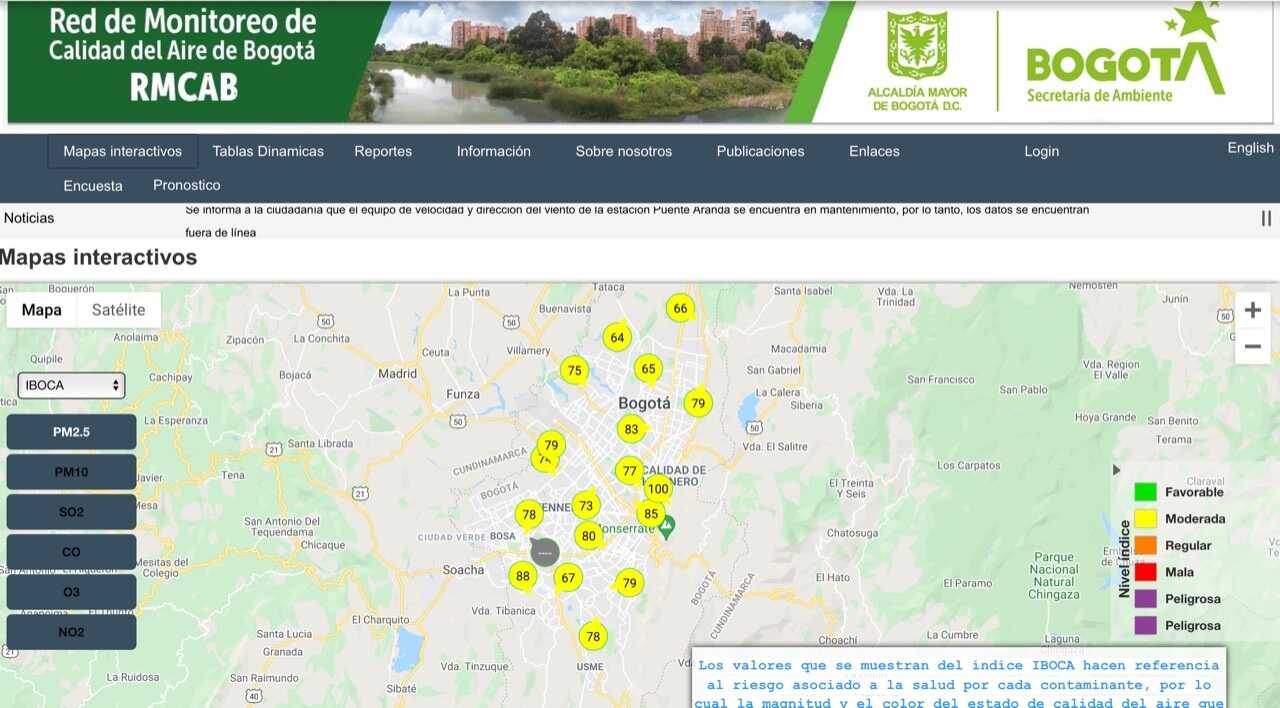This screenshot has width=1280, height=708.
Task: Click the station marker showing 83
Action: pos(630,430)
